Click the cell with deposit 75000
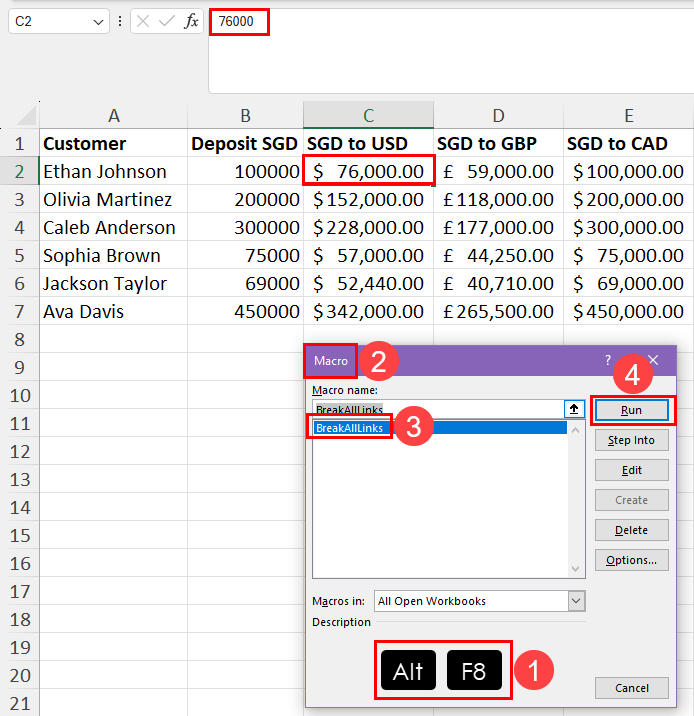Screen dimensions: 694x716 (x=246, y=256)
